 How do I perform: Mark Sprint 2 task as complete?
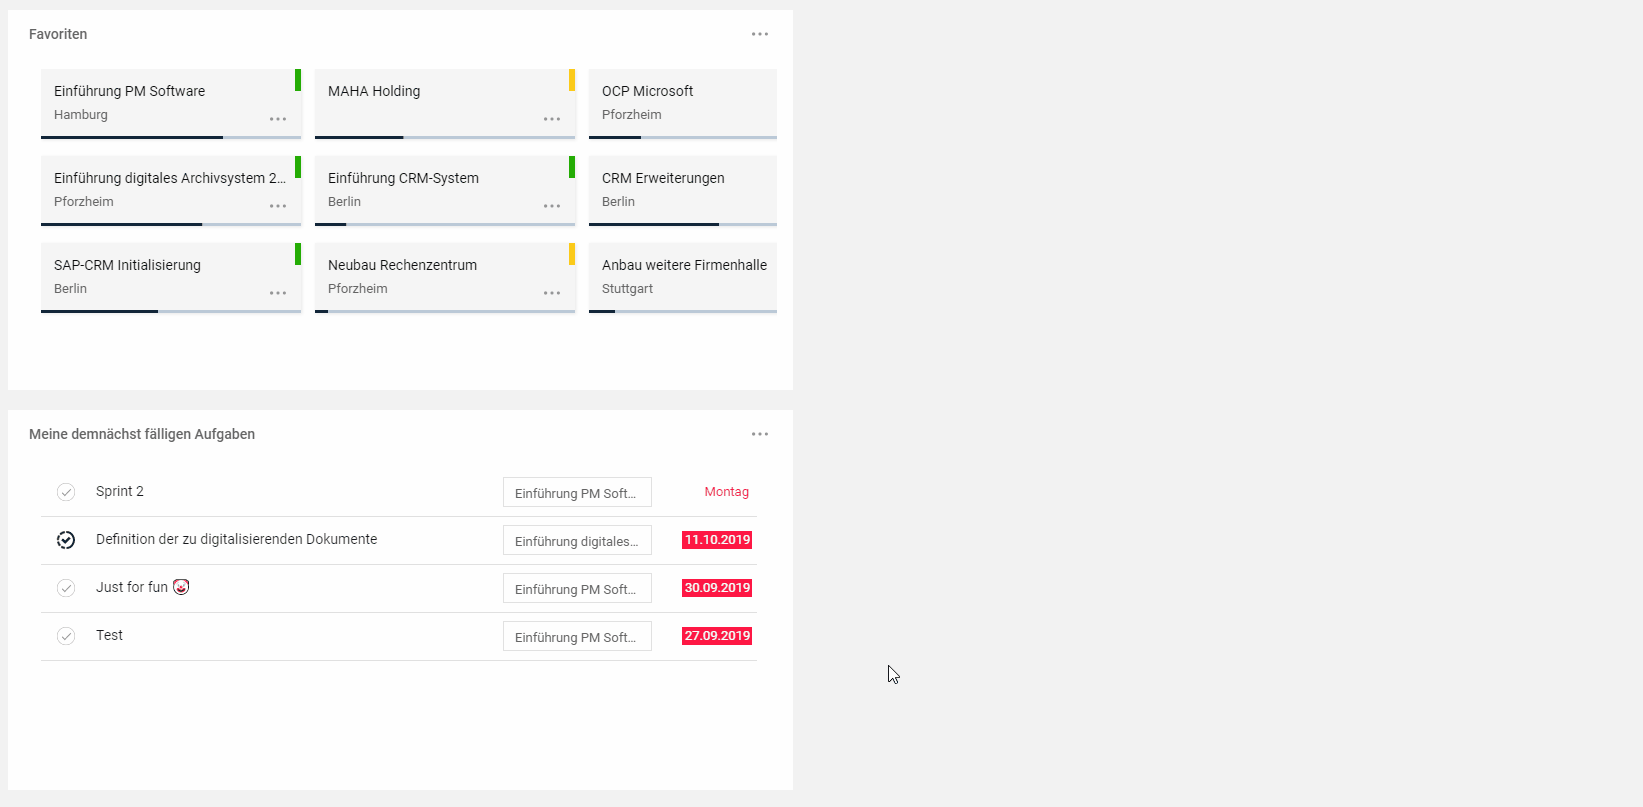tap(66, 492)
